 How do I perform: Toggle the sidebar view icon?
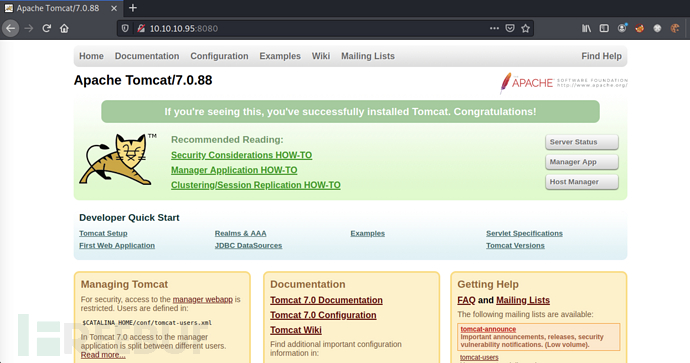pyautogui.click(x=604, y=29)
